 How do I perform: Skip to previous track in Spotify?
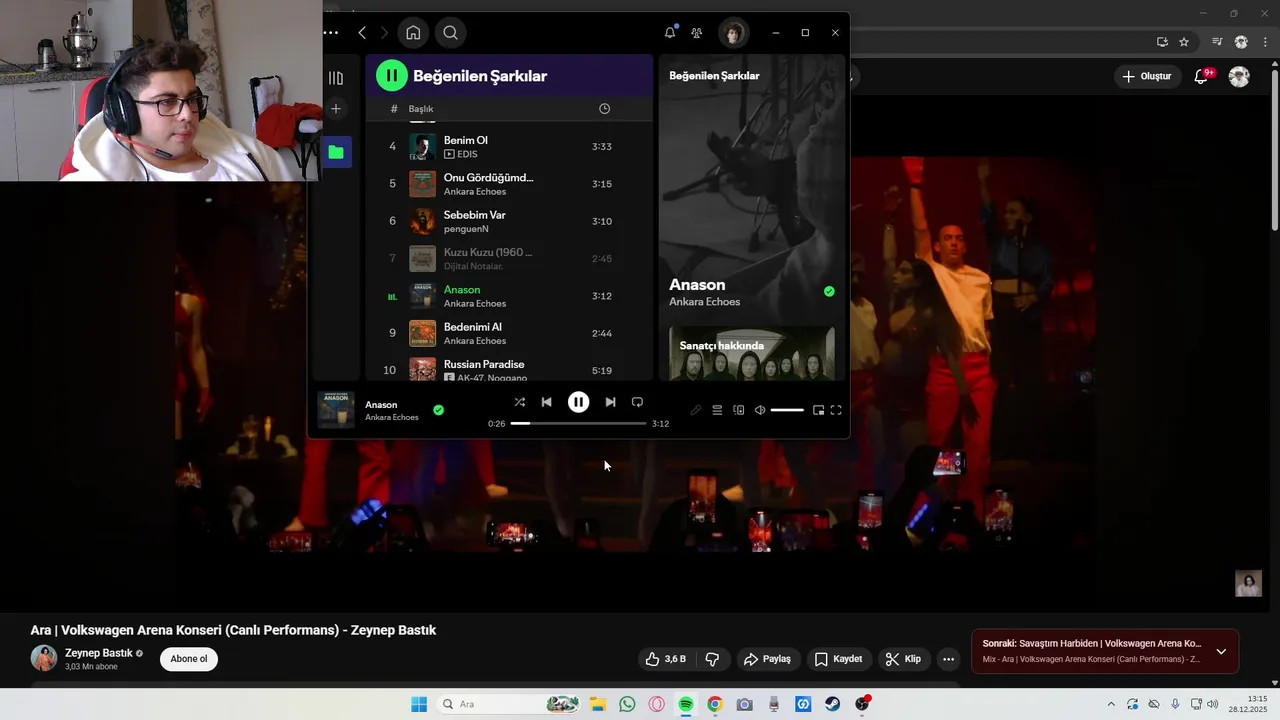click(x=546, y=402)
